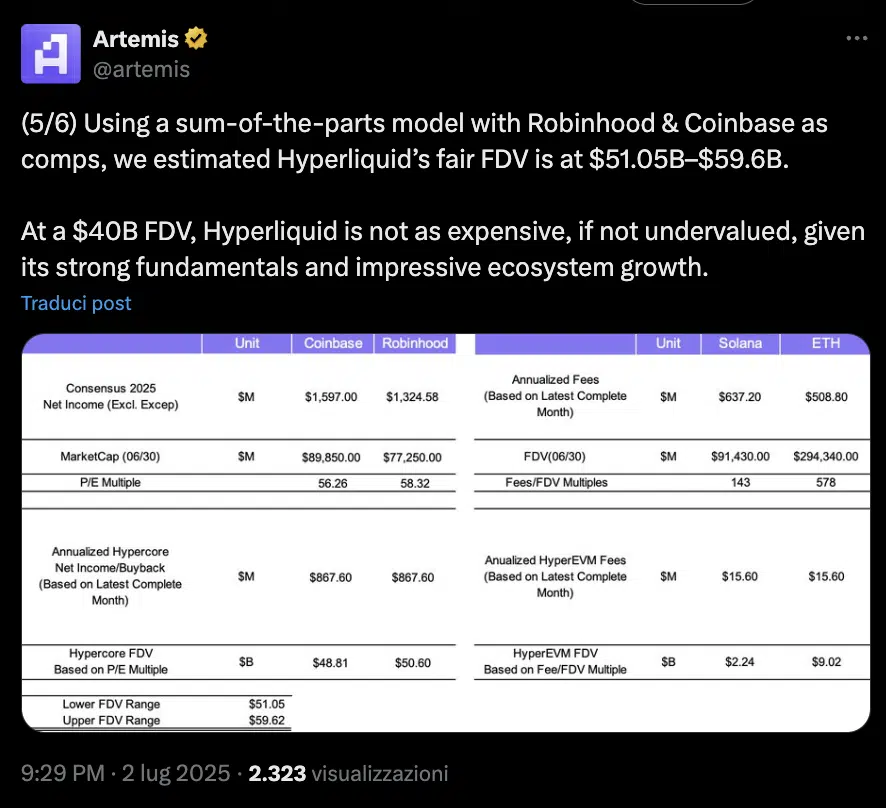Open the Artemis profile avatar
Image resolution: width=886 pixels, height=808 pixels.
pos(51,54)
